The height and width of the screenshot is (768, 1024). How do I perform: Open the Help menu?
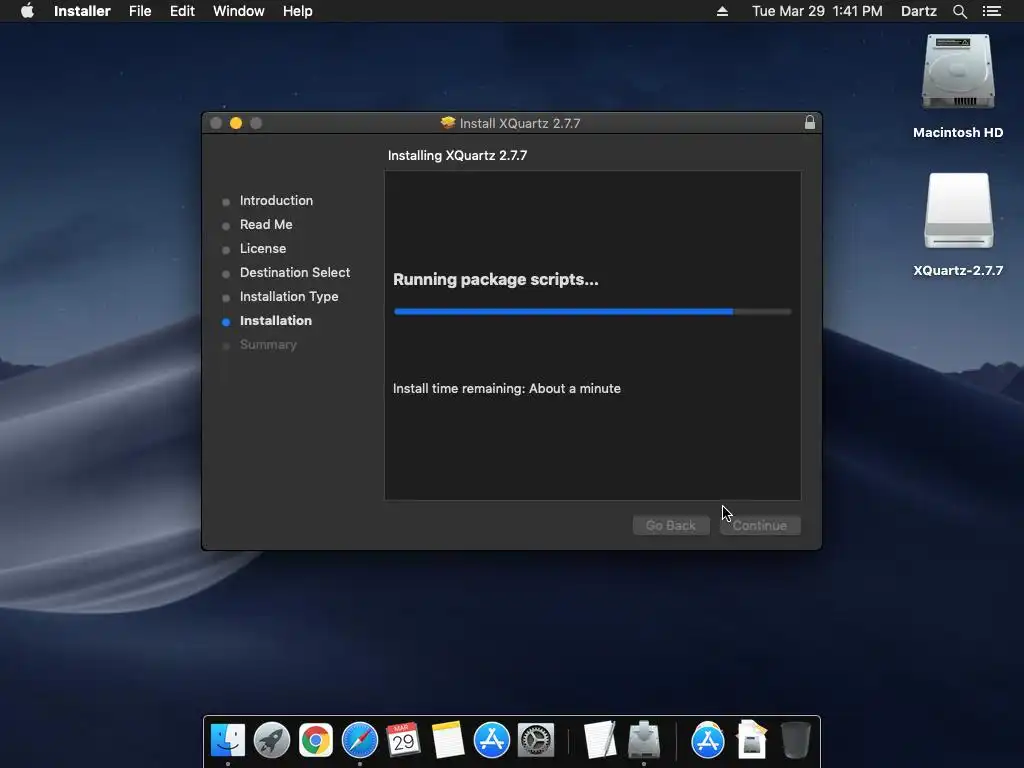[x=297, y=11]
